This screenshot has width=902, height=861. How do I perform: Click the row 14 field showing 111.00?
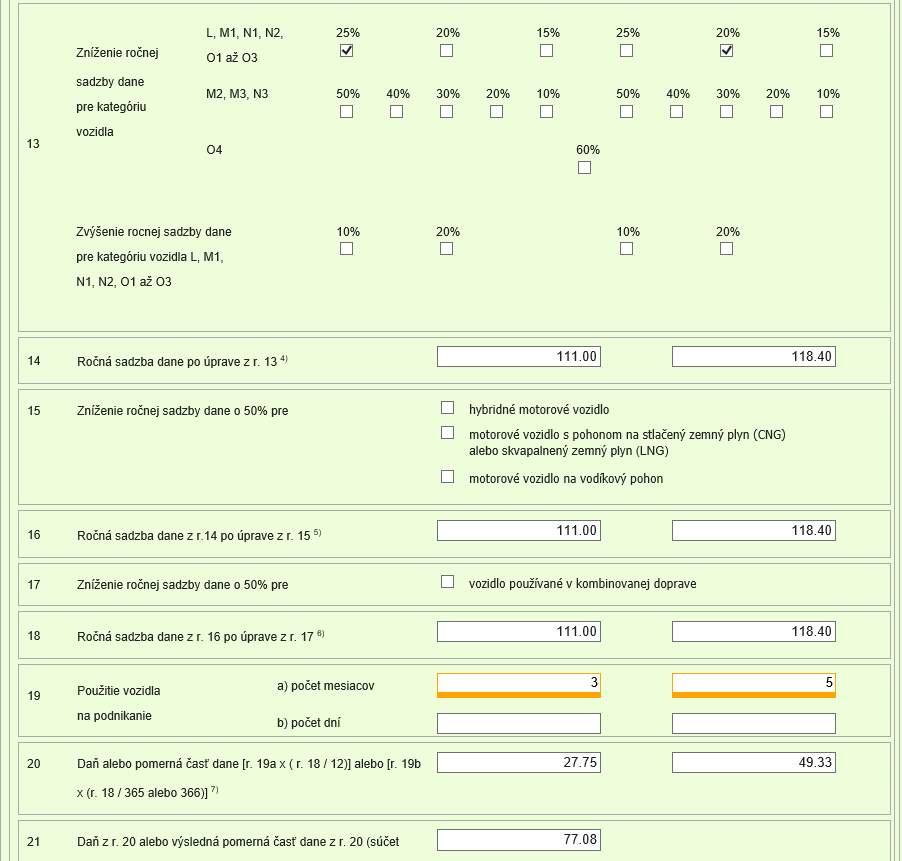[x=519, y=357]
